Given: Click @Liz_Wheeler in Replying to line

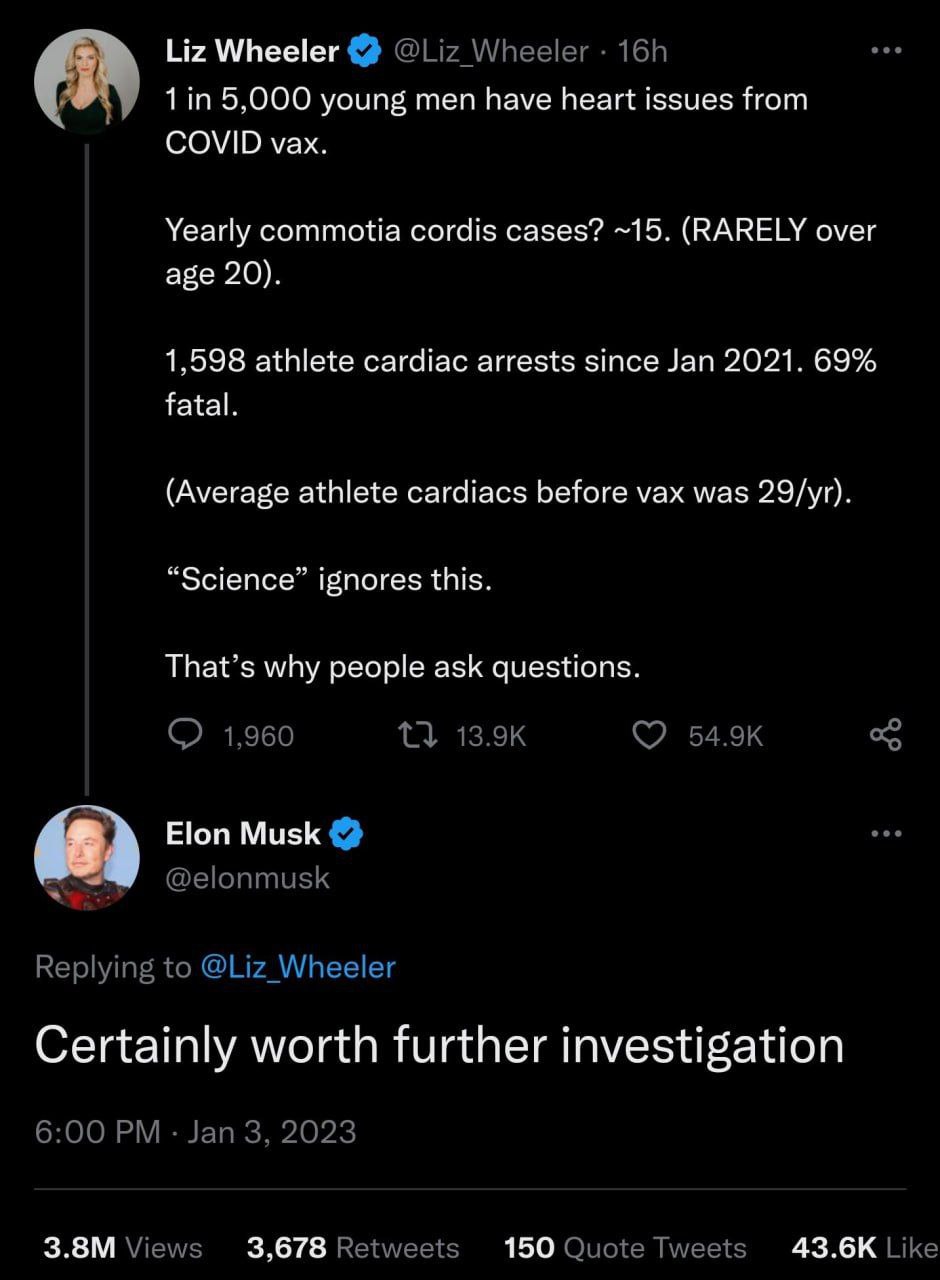Looking at the screenshot, I should [x=298, y=967].
